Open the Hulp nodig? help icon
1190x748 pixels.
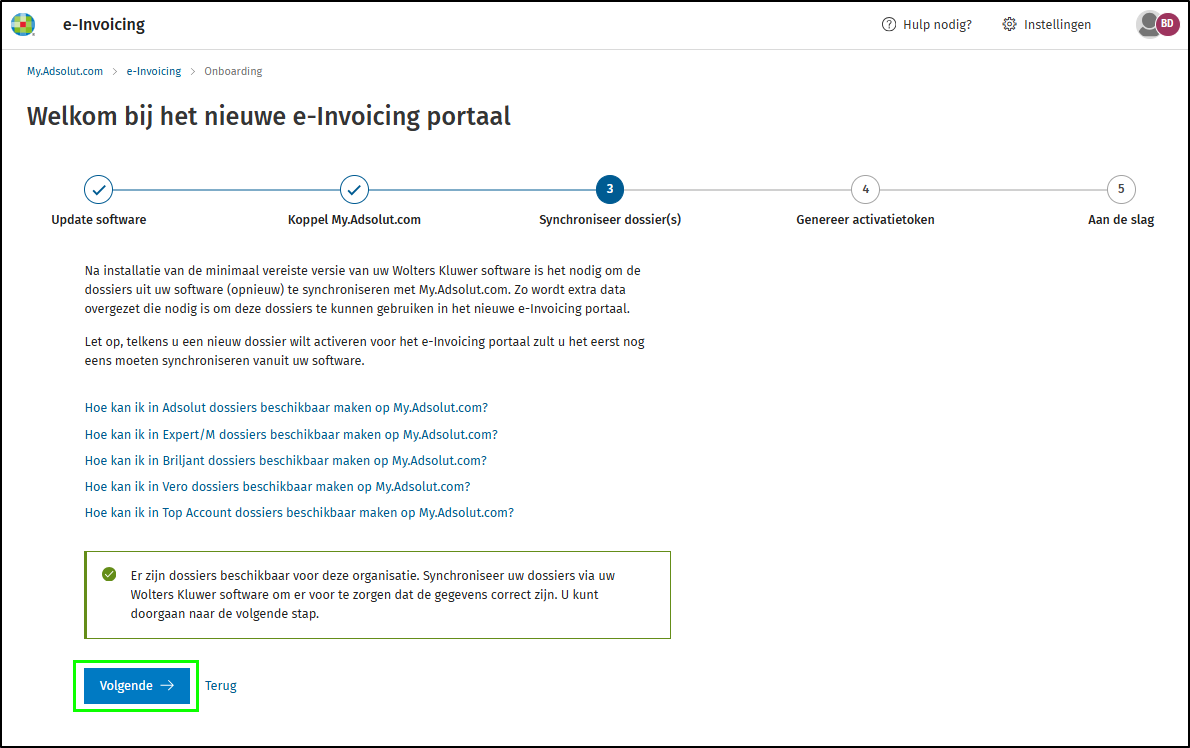889,25
